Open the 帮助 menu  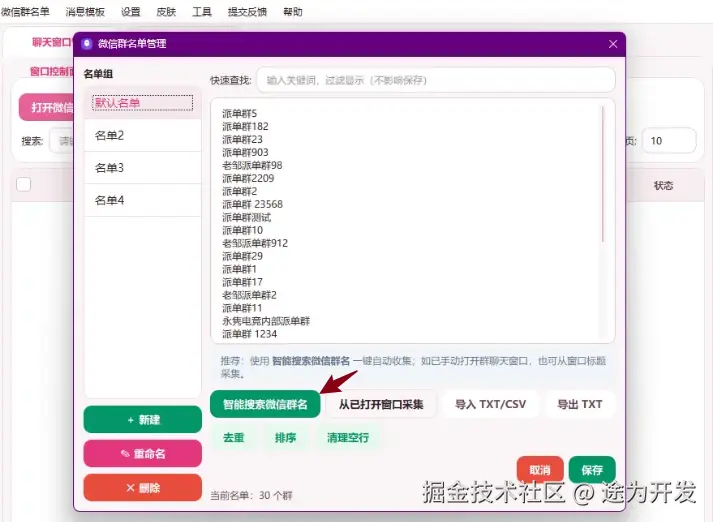pyautogui.click(x=293, y=12)
